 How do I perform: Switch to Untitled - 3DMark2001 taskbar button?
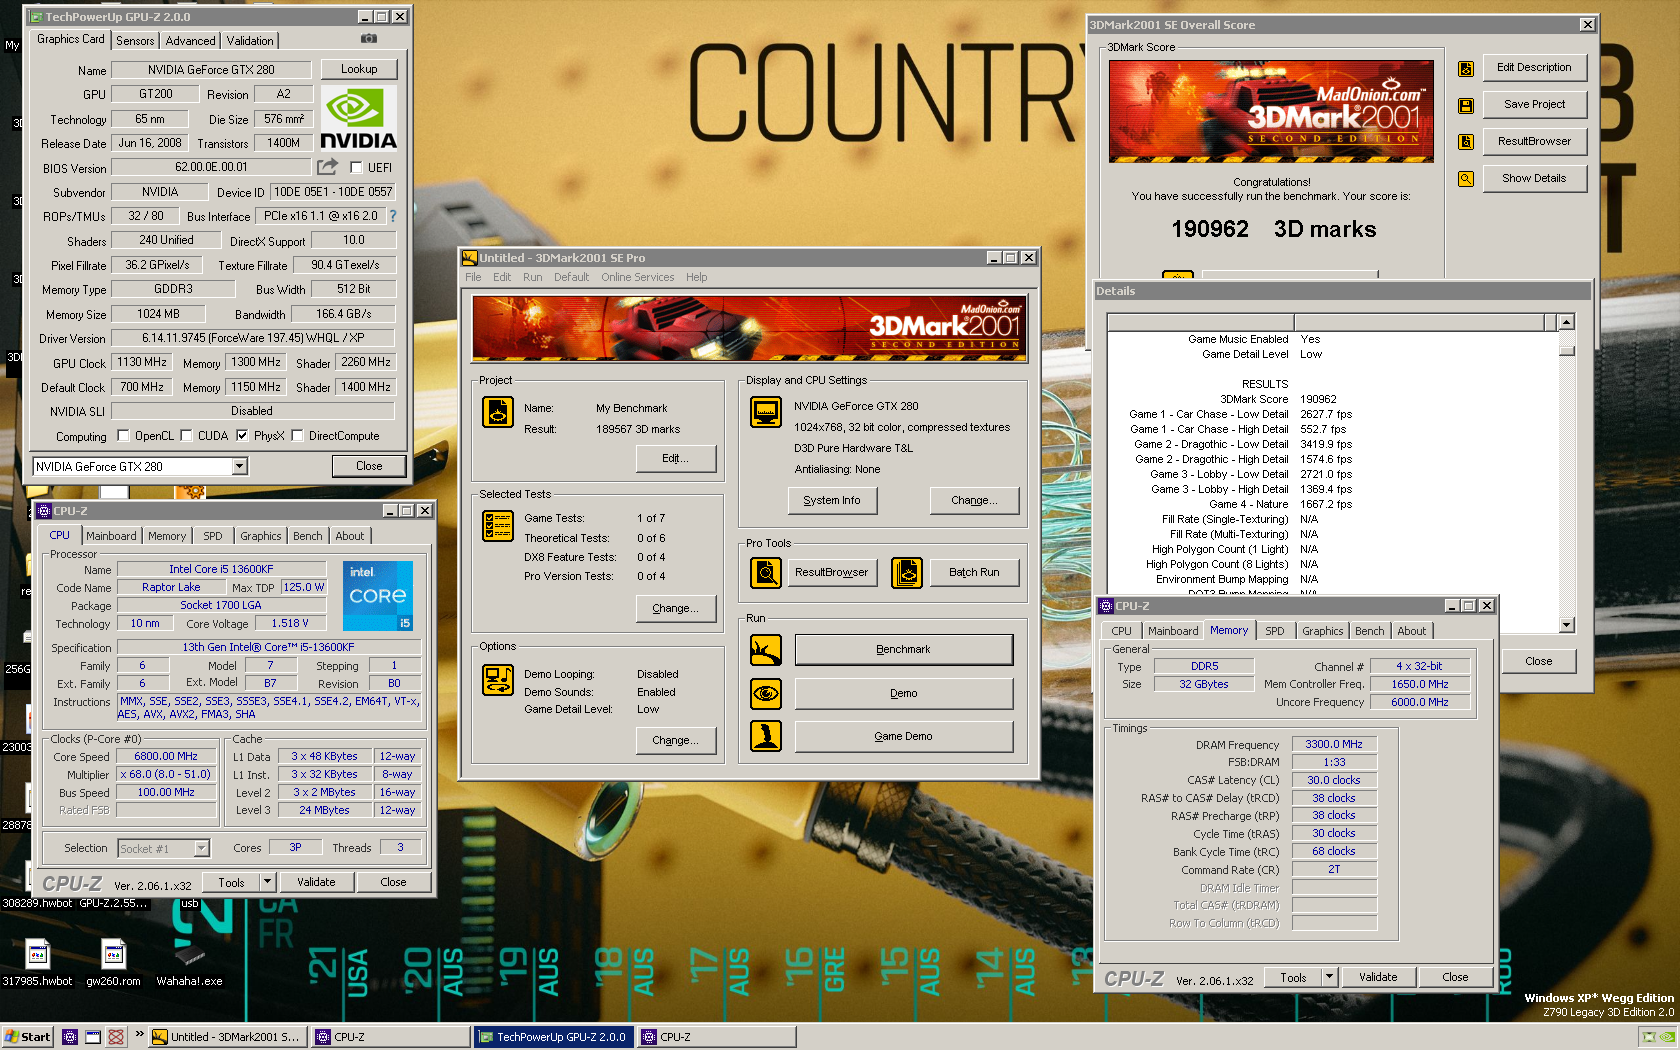227,1037
